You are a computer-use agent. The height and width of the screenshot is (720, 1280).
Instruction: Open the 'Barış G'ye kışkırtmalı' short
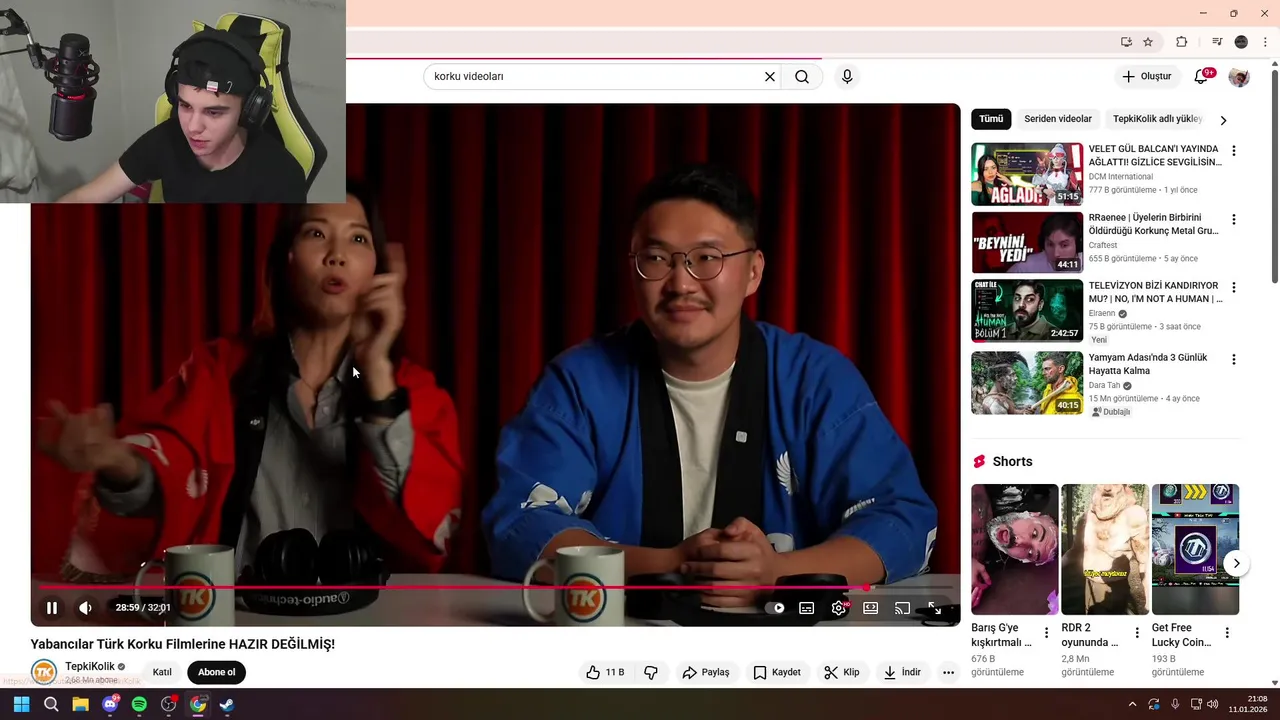click(1014, 549)
